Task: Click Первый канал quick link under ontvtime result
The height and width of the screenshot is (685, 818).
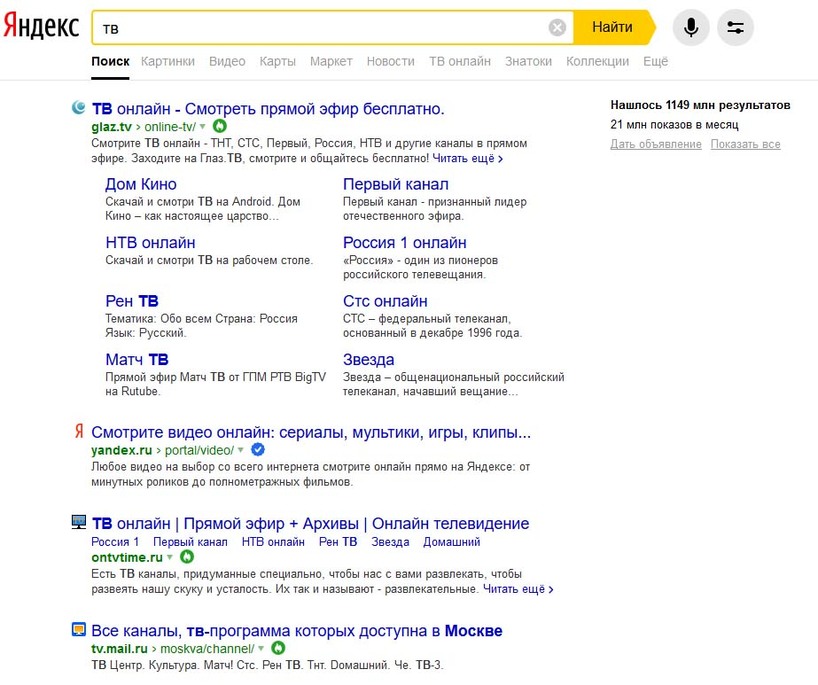Action: (190, 542)
